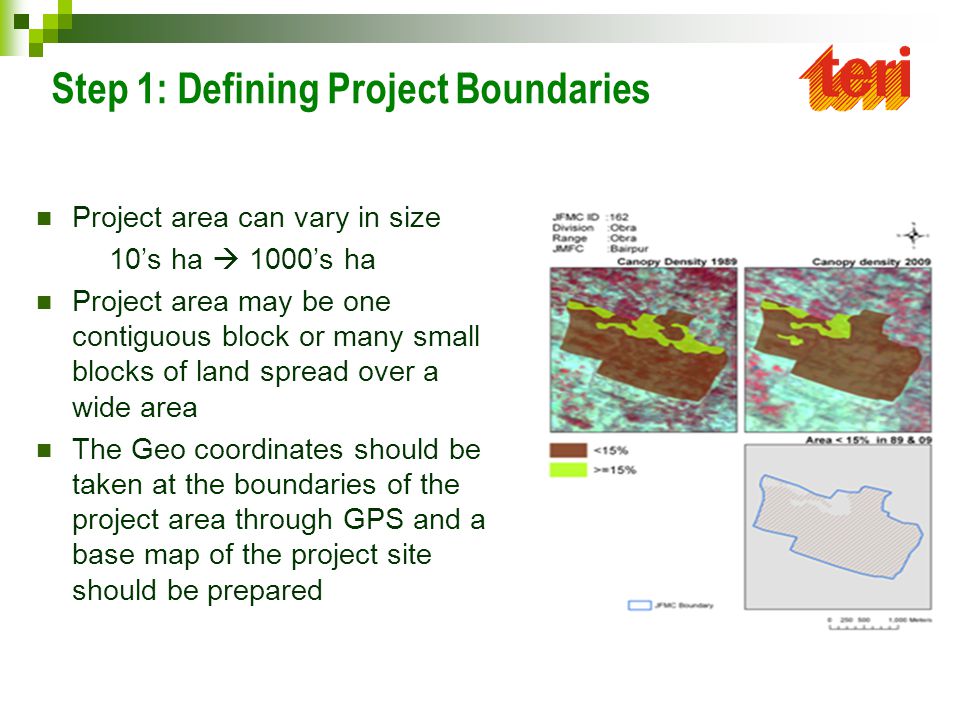The height and width of the screenshot is (720, 960).
Task: Click the 'Division :Obra' label
Action: click(x=594, y=227)
